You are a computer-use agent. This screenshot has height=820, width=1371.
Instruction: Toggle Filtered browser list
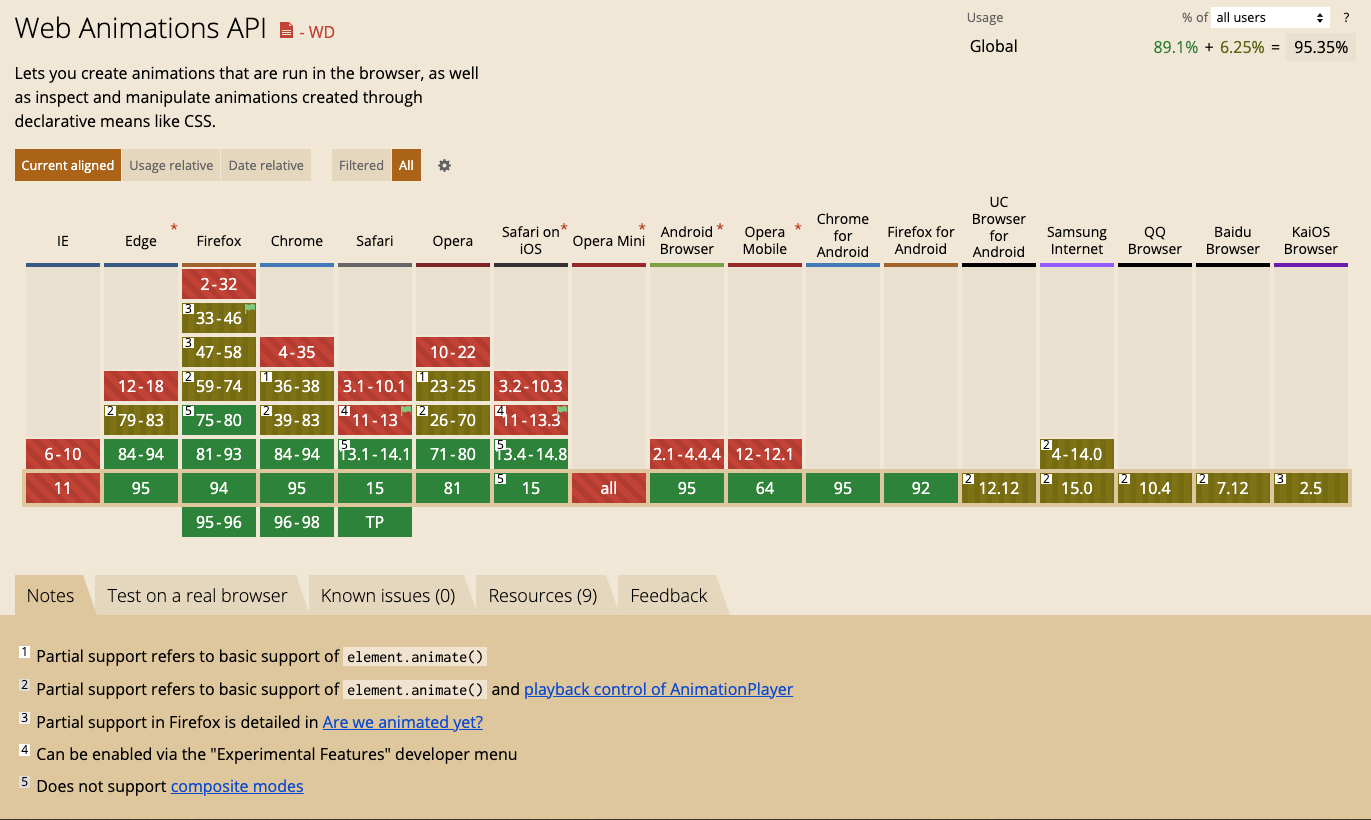[361, 165]
